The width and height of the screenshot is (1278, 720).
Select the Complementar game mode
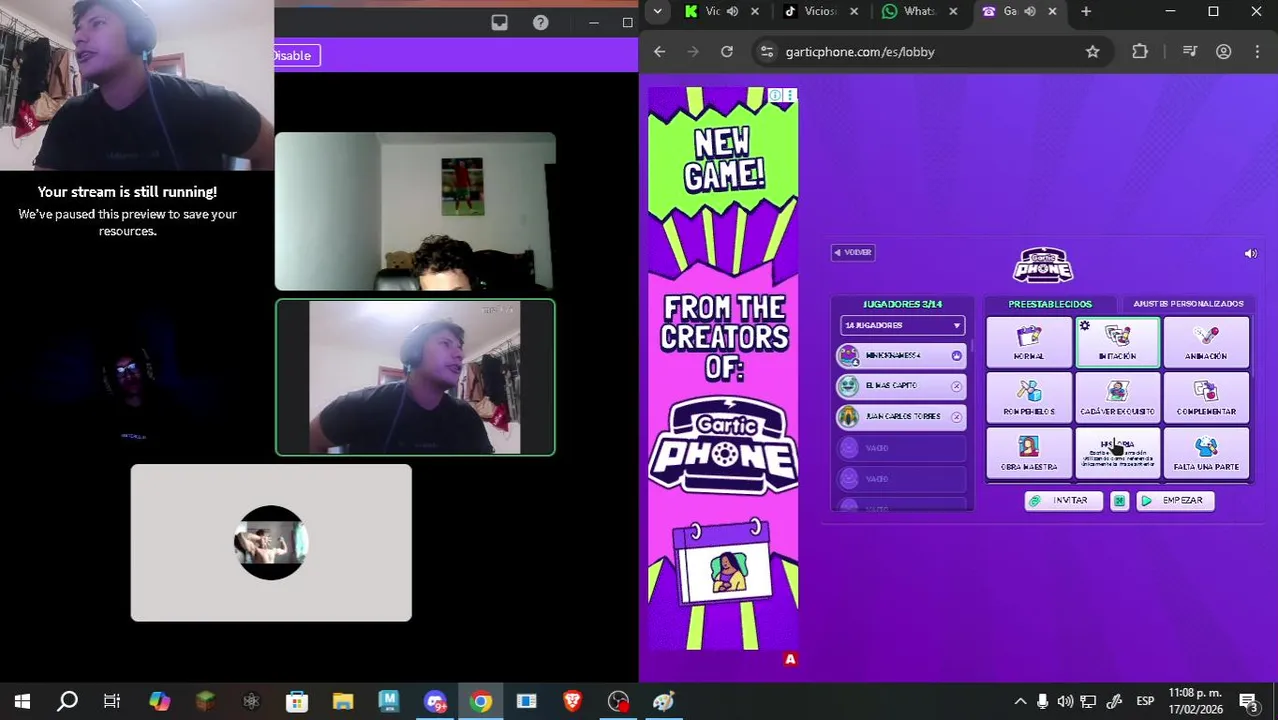(1206, 397)
